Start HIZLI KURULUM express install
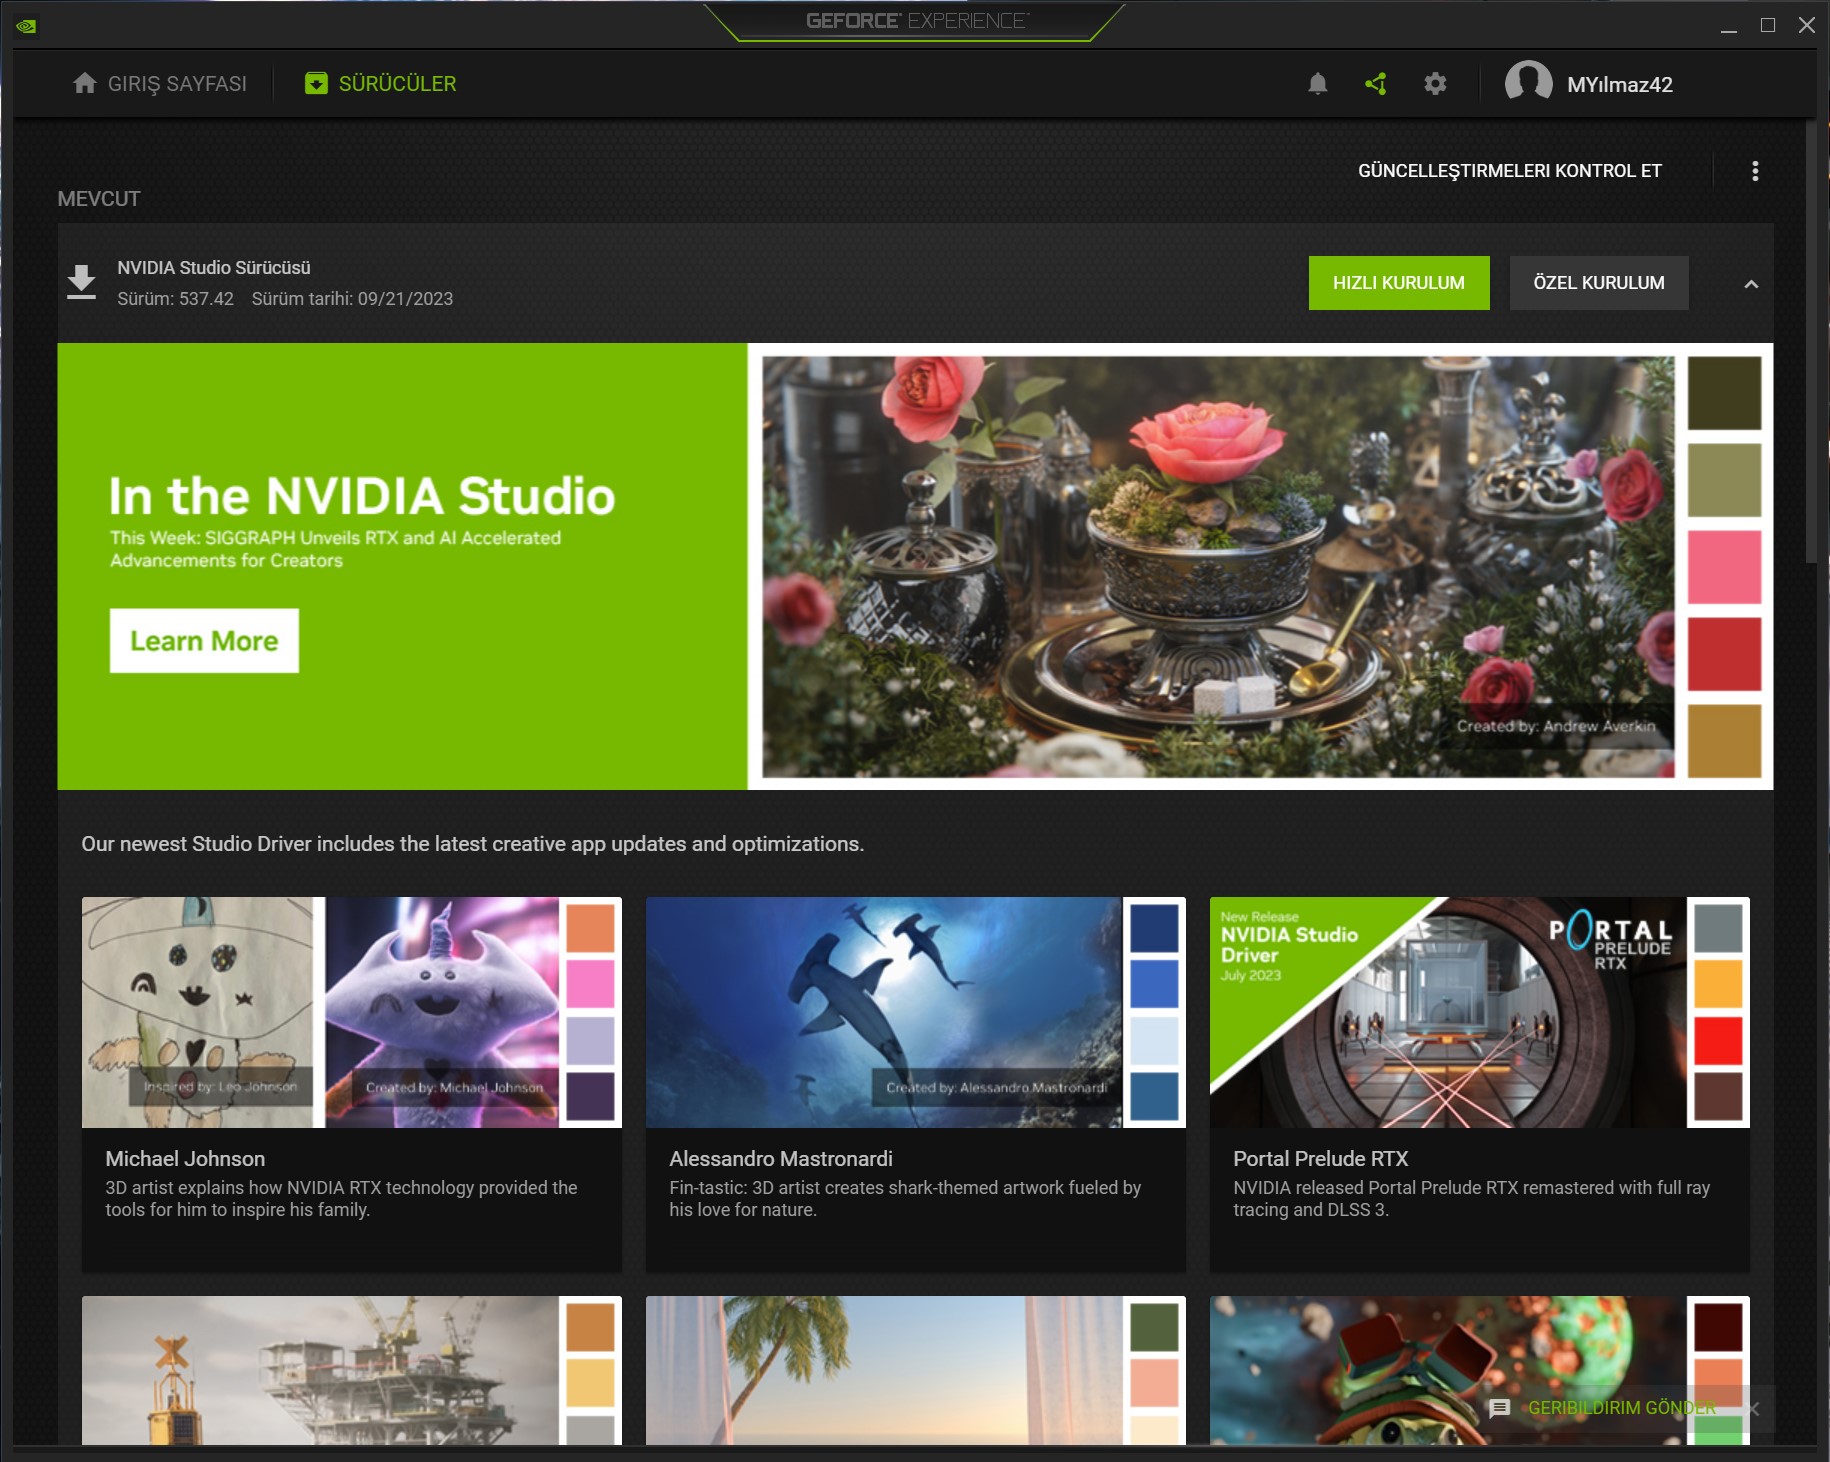 click(1399, 283)
